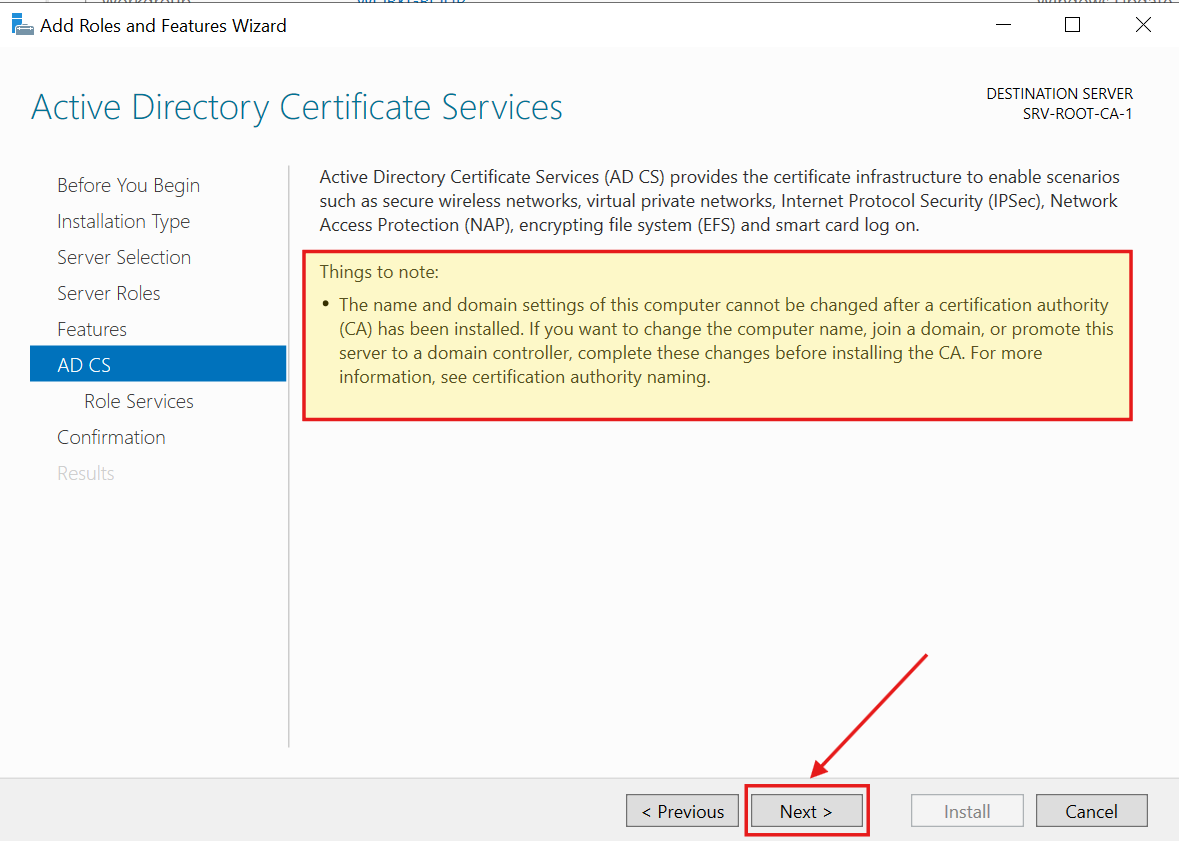Click the DESTINATION SERVER SRV-ROOT-CA-1 label
1179x841 pixels.
[1059, 103]
